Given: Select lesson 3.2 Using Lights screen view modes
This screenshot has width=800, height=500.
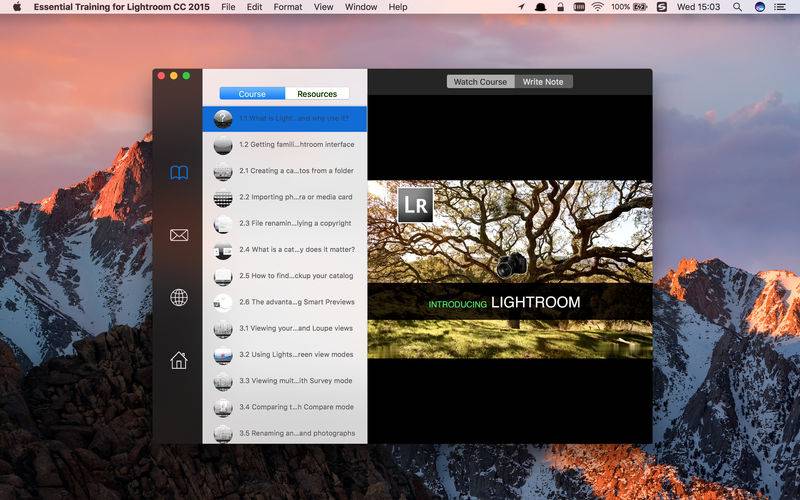Looking at the screenshot, I should pyautogui.click(x=285, y=355).
